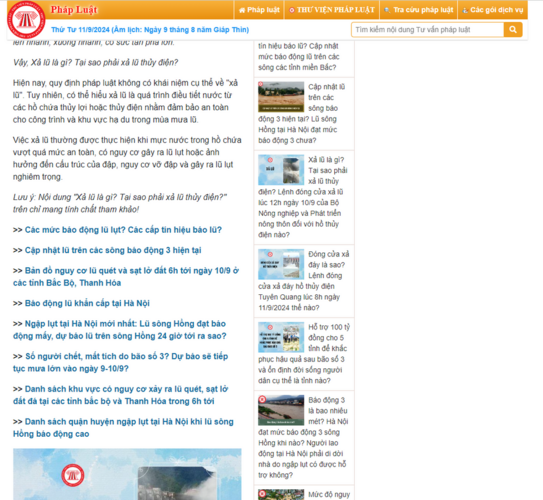
Task: Open the Pháp luật home menu item
Action: pos(259,10)
